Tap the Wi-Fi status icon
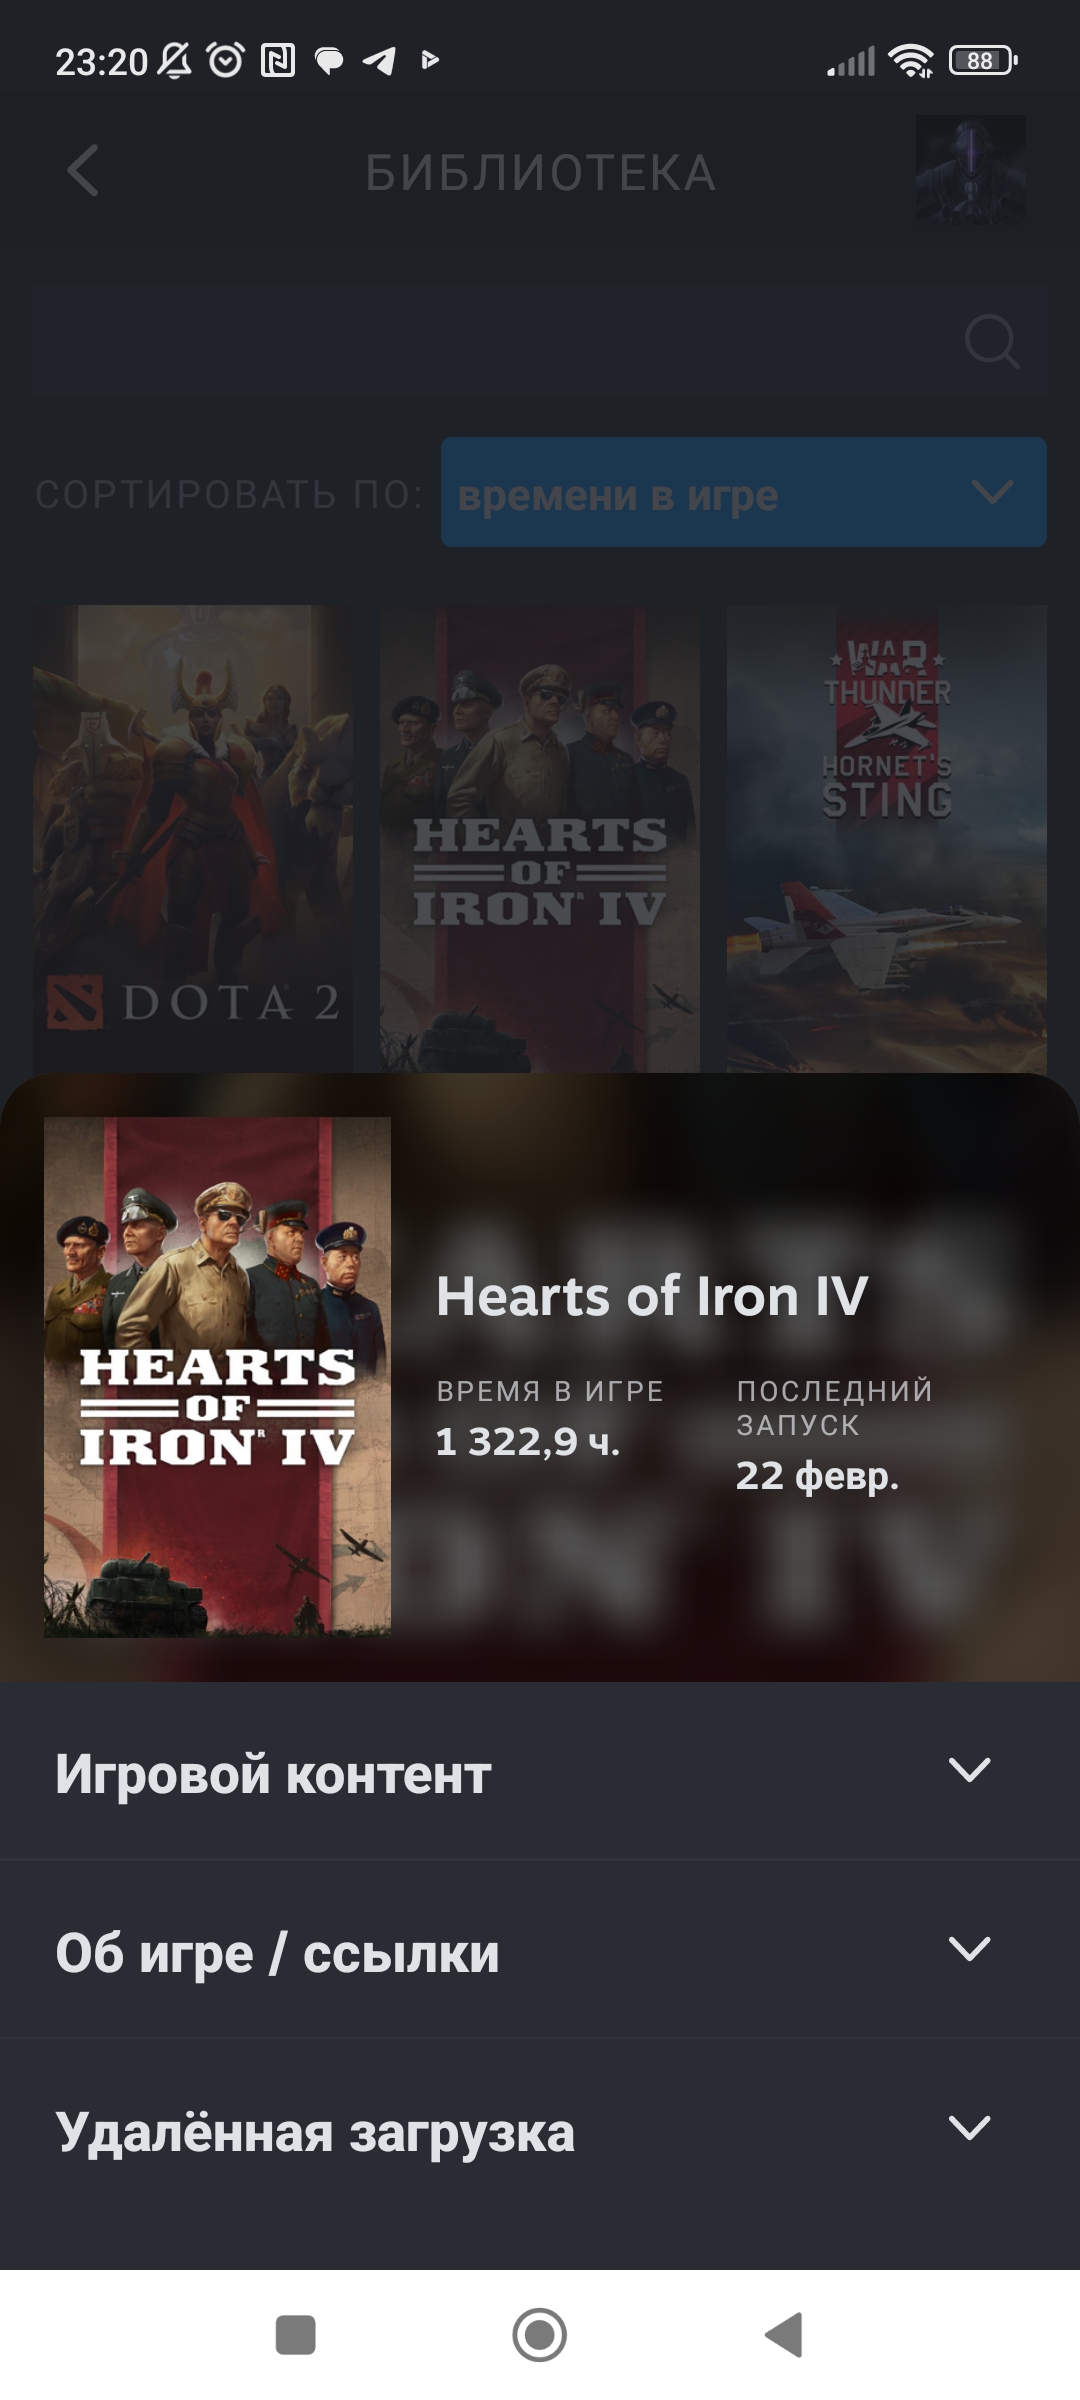Viewport: 1080px width, 2400px height. point(911,61)
